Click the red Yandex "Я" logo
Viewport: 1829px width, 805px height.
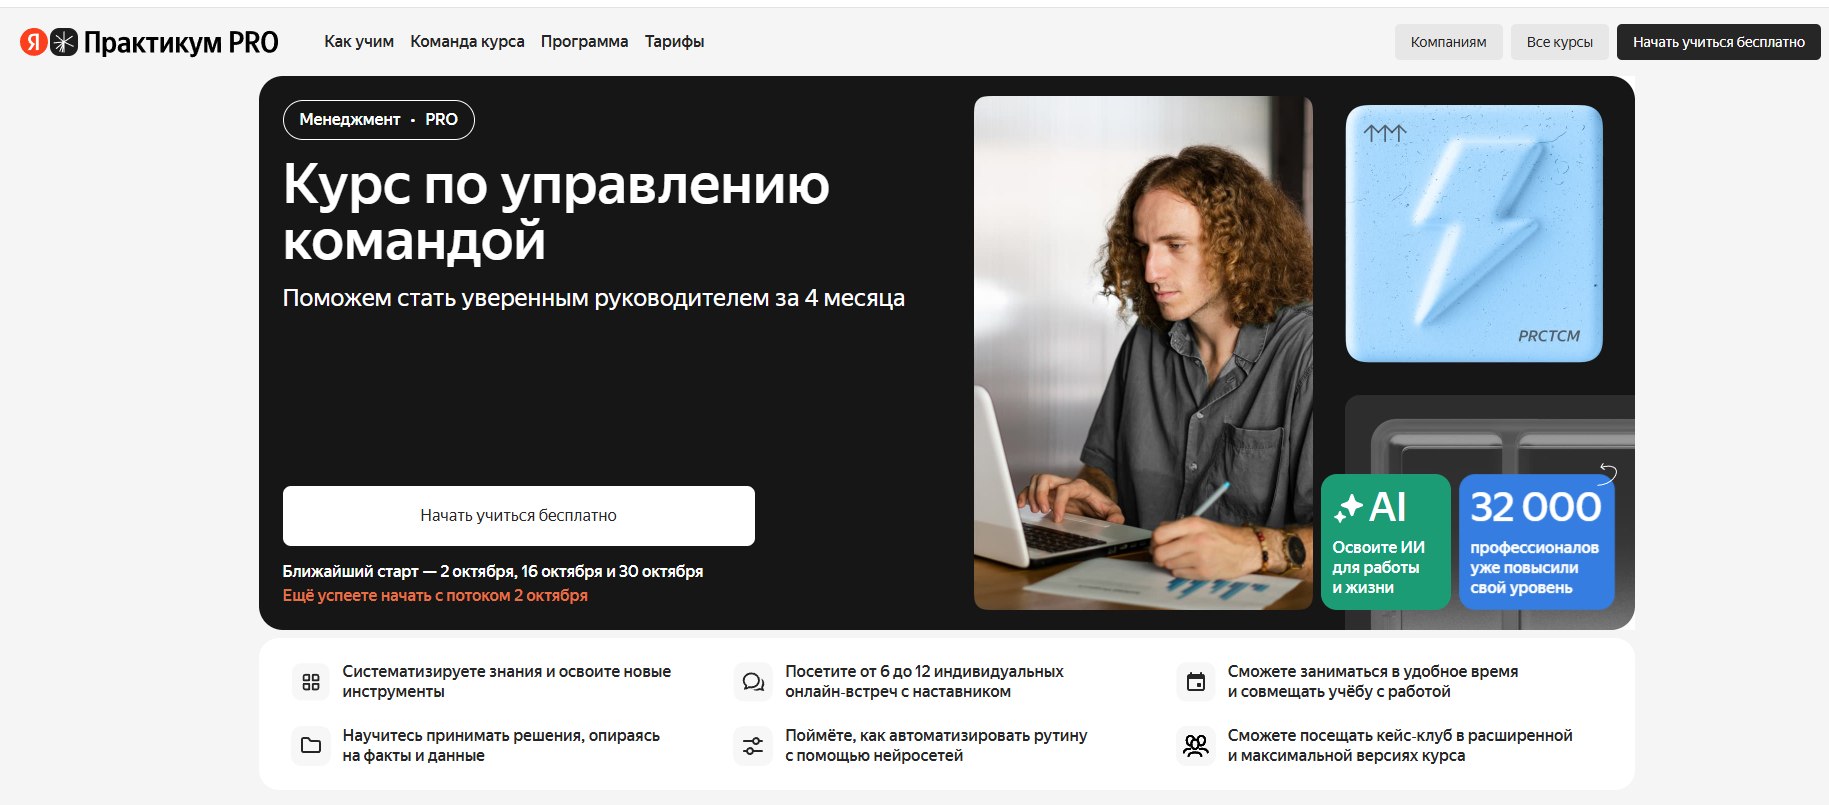coord(33,42)
